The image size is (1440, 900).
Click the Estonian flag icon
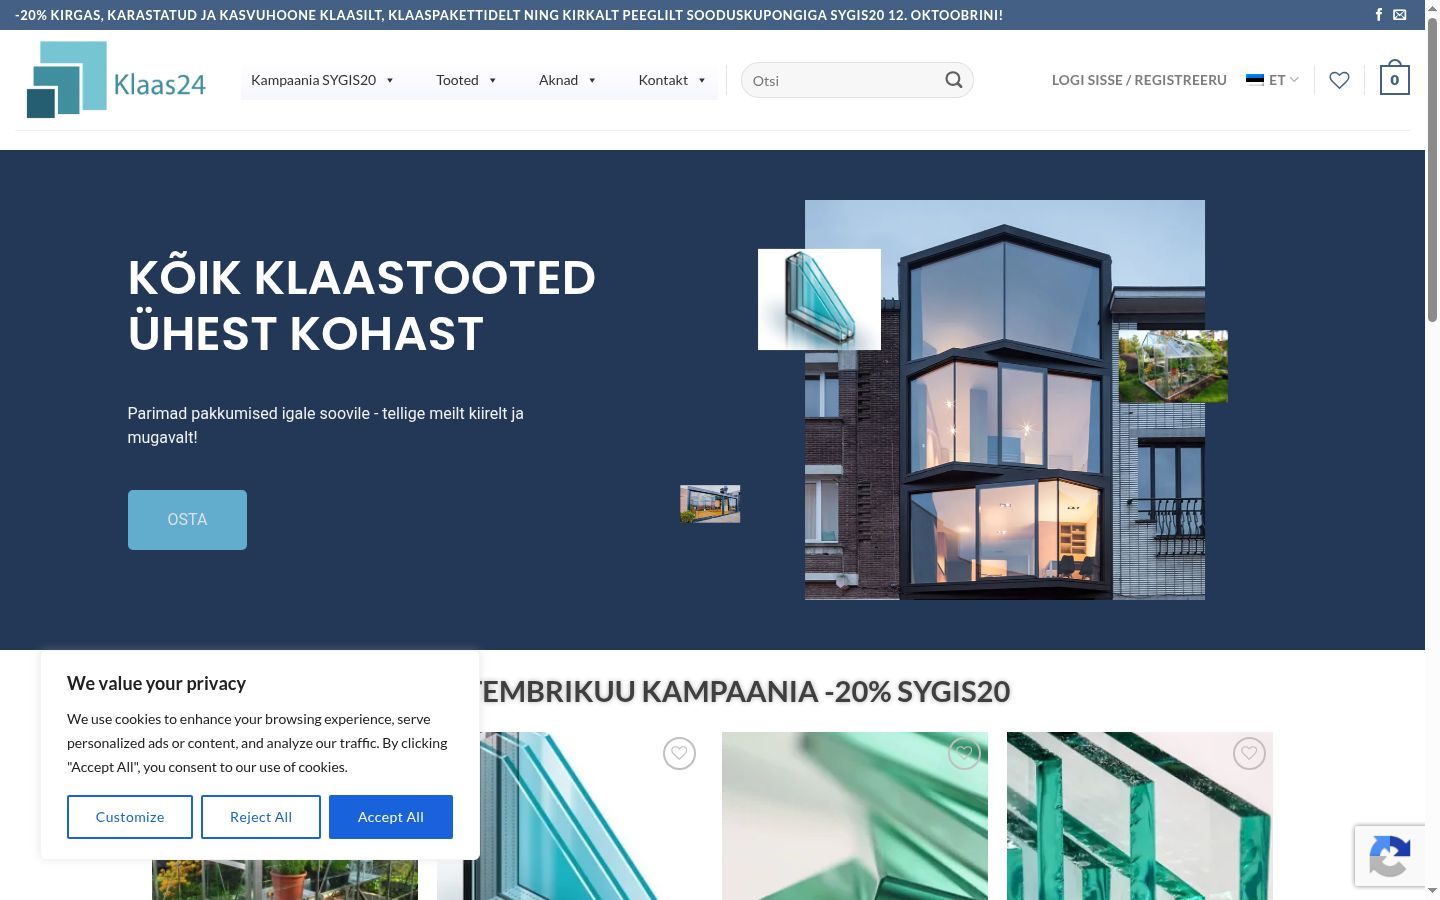pos(1255,80)
